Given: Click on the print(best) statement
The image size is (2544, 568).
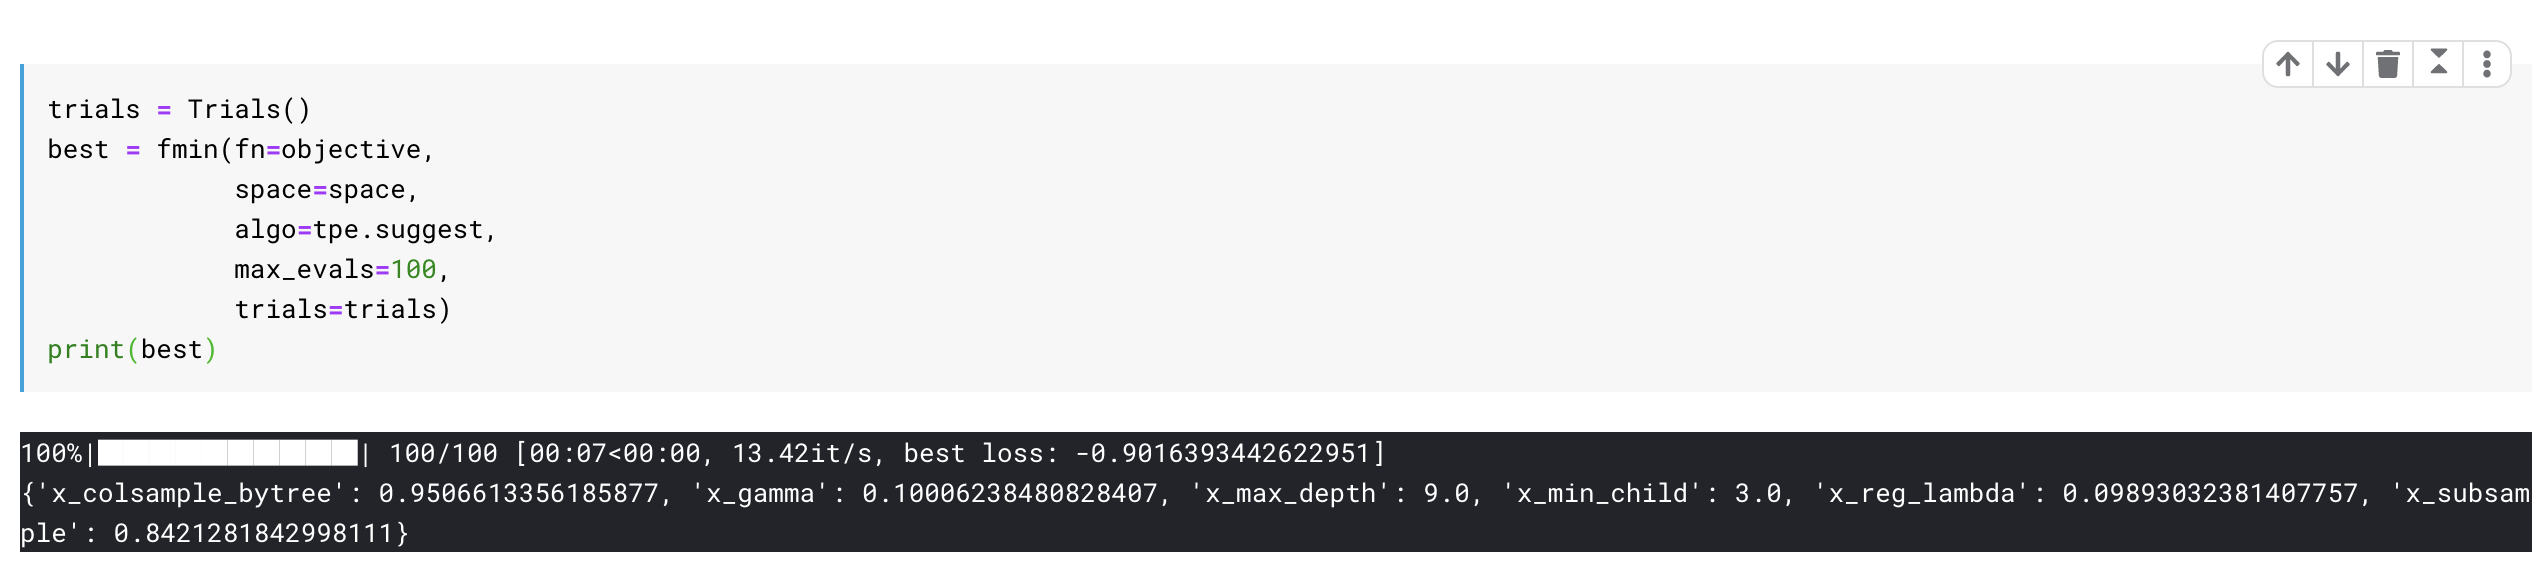Looking at the screenshot, I should (x=132, y=350).
